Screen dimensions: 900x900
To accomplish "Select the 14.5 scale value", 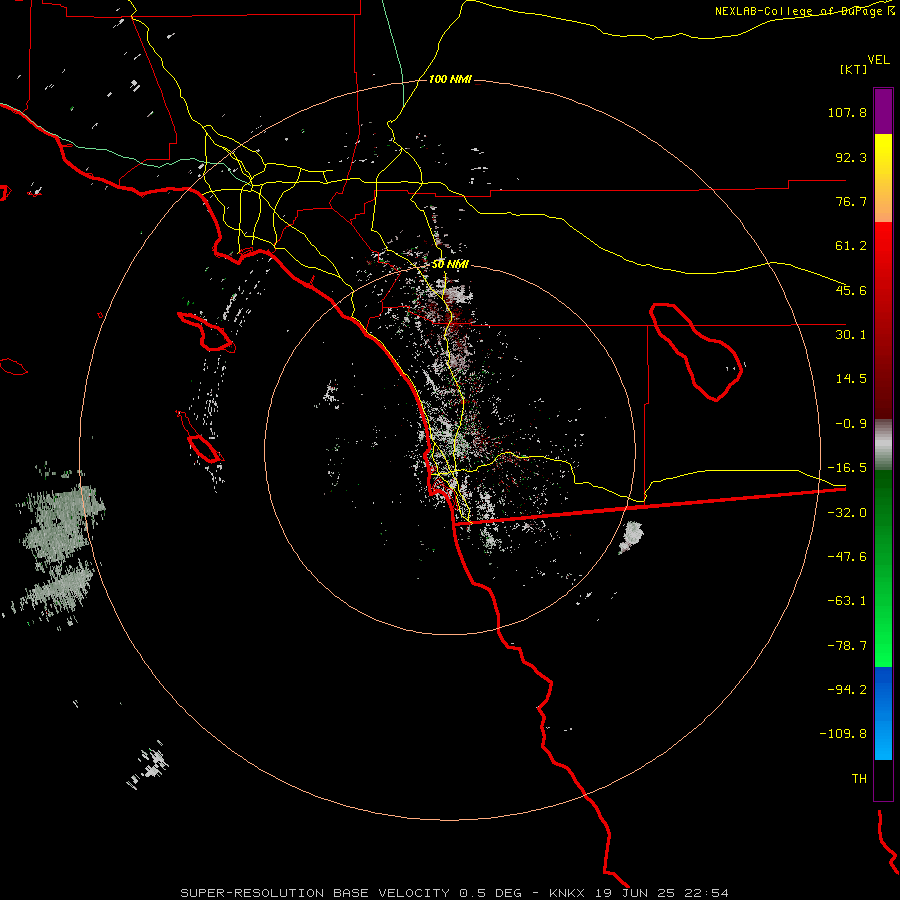I will coord(851,379).
